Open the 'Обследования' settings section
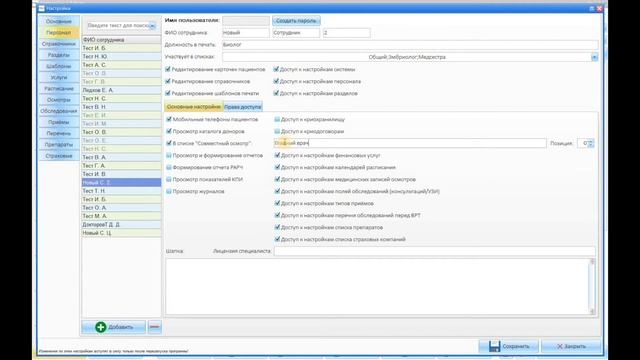 59,111
